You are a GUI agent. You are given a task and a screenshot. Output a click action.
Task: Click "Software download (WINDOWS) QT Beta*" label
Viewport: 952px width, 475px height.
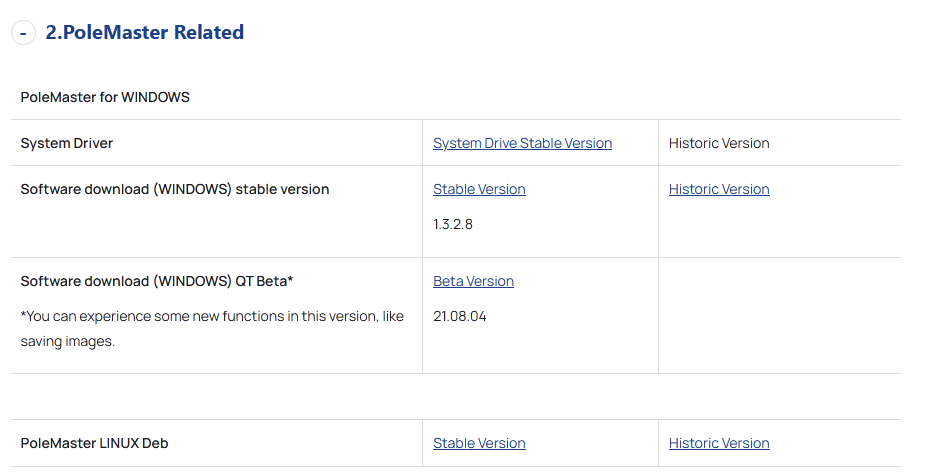point(157,281)
